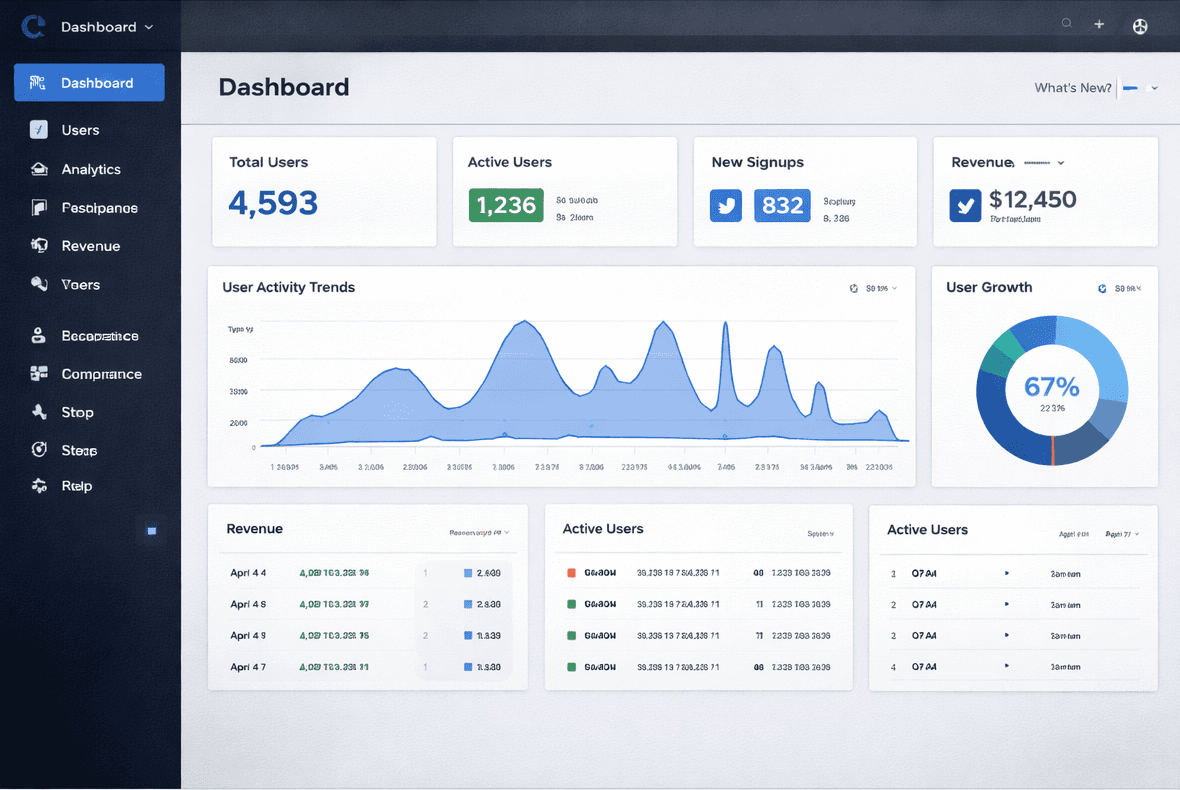The image size is (1180, 790).
Task: Switch to the Dashboard sidebar entry
Action: 88,83
